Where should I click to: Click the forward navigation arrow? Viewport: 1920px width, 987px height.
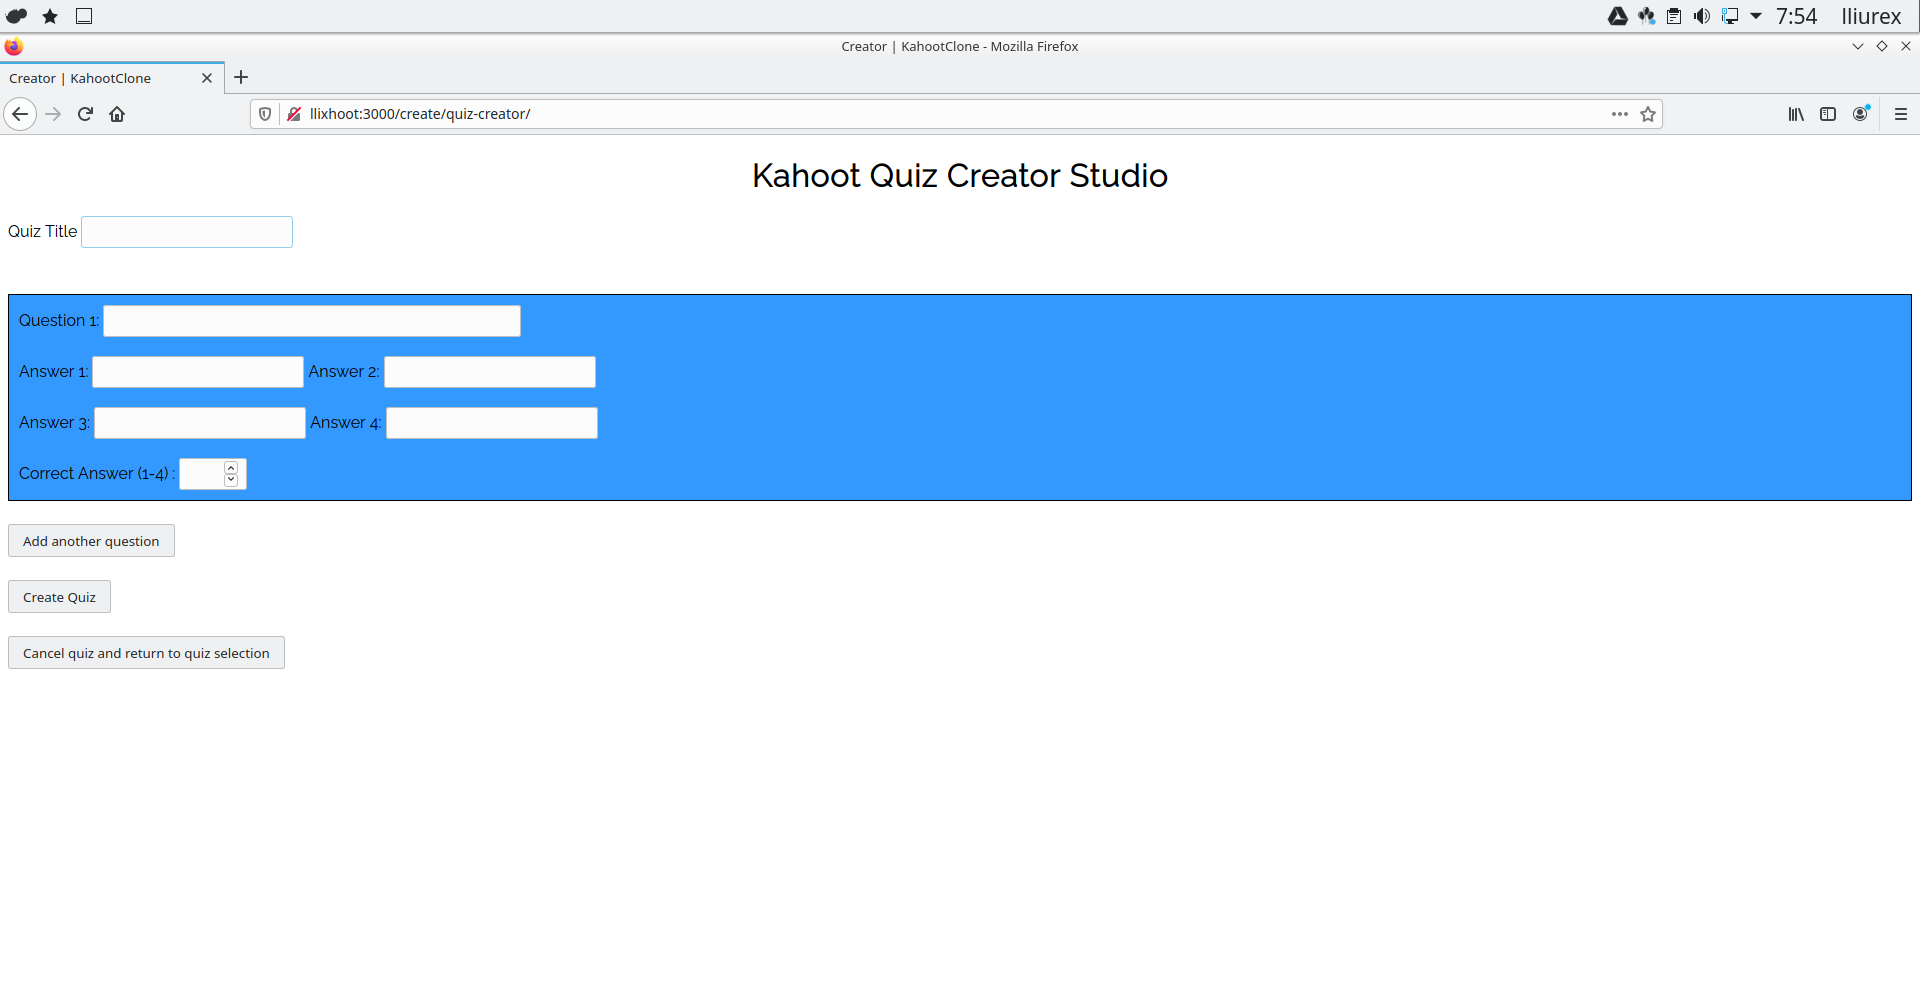point(53,114)
